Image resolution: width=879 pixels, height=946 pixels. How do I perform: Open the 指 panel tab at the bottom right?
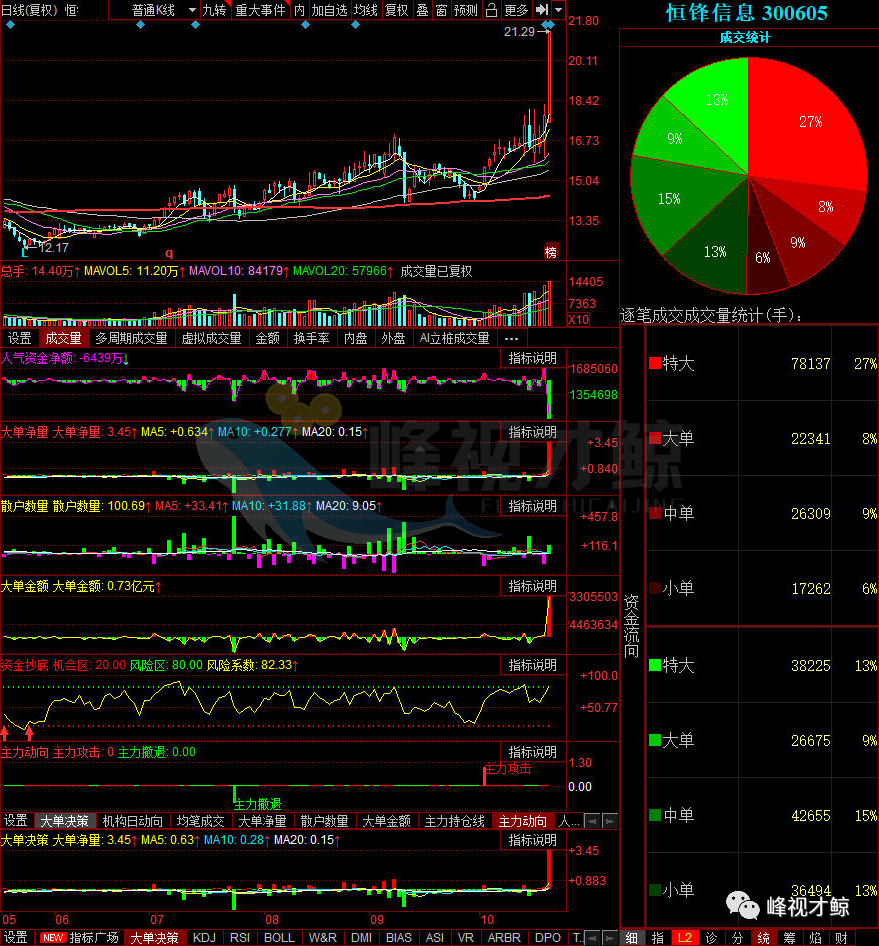click(658, 938)
